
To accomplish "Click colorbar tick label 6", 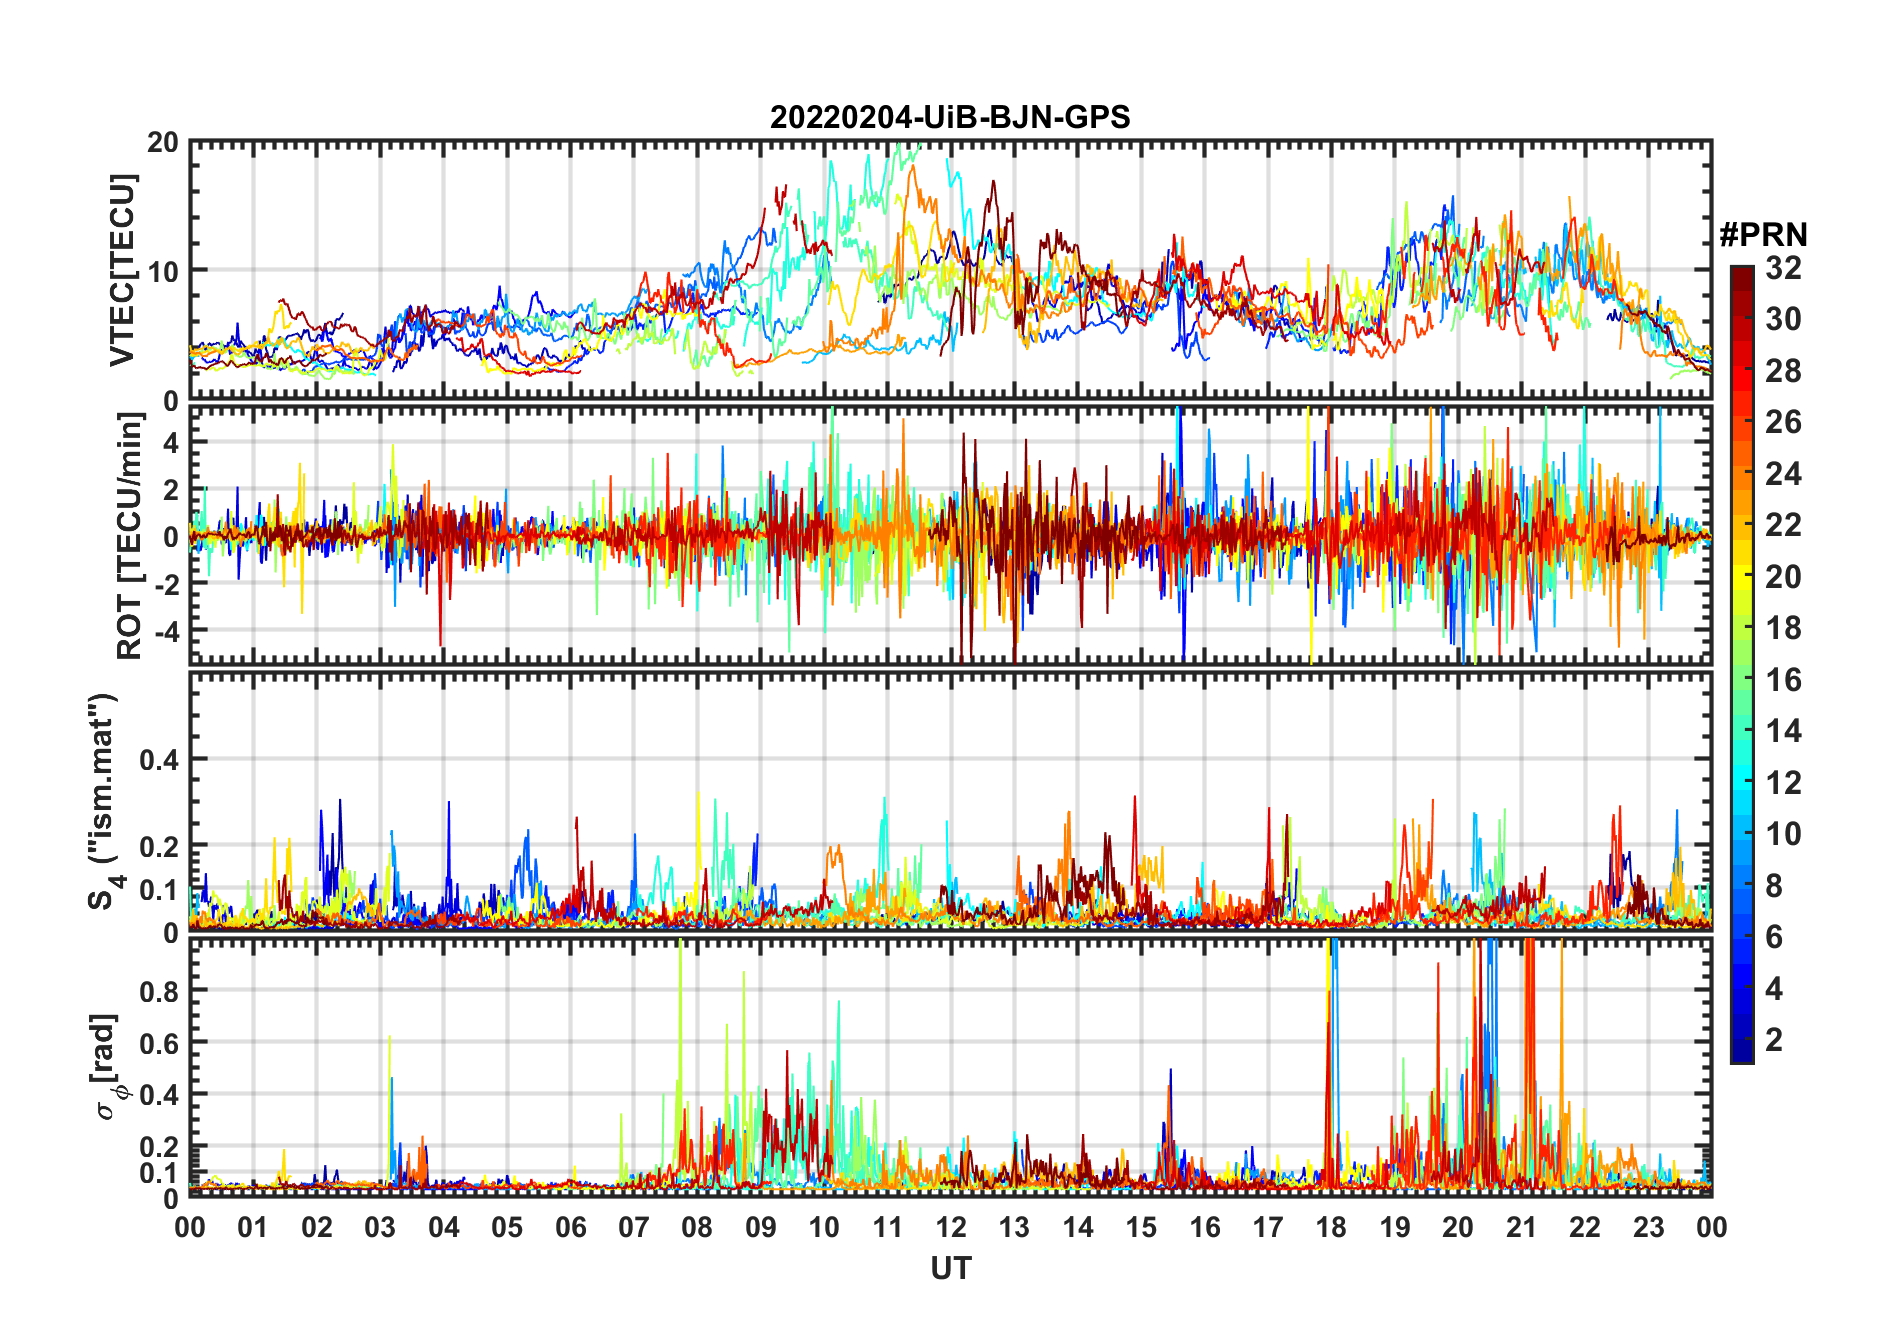I will 1774,937.
